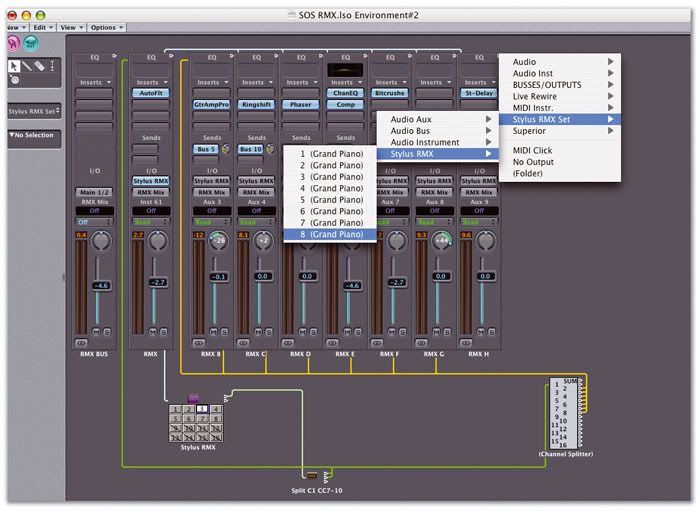Open the GtrAmpPro insert on RMX B

pyautogui.click(x=212, y=104)
